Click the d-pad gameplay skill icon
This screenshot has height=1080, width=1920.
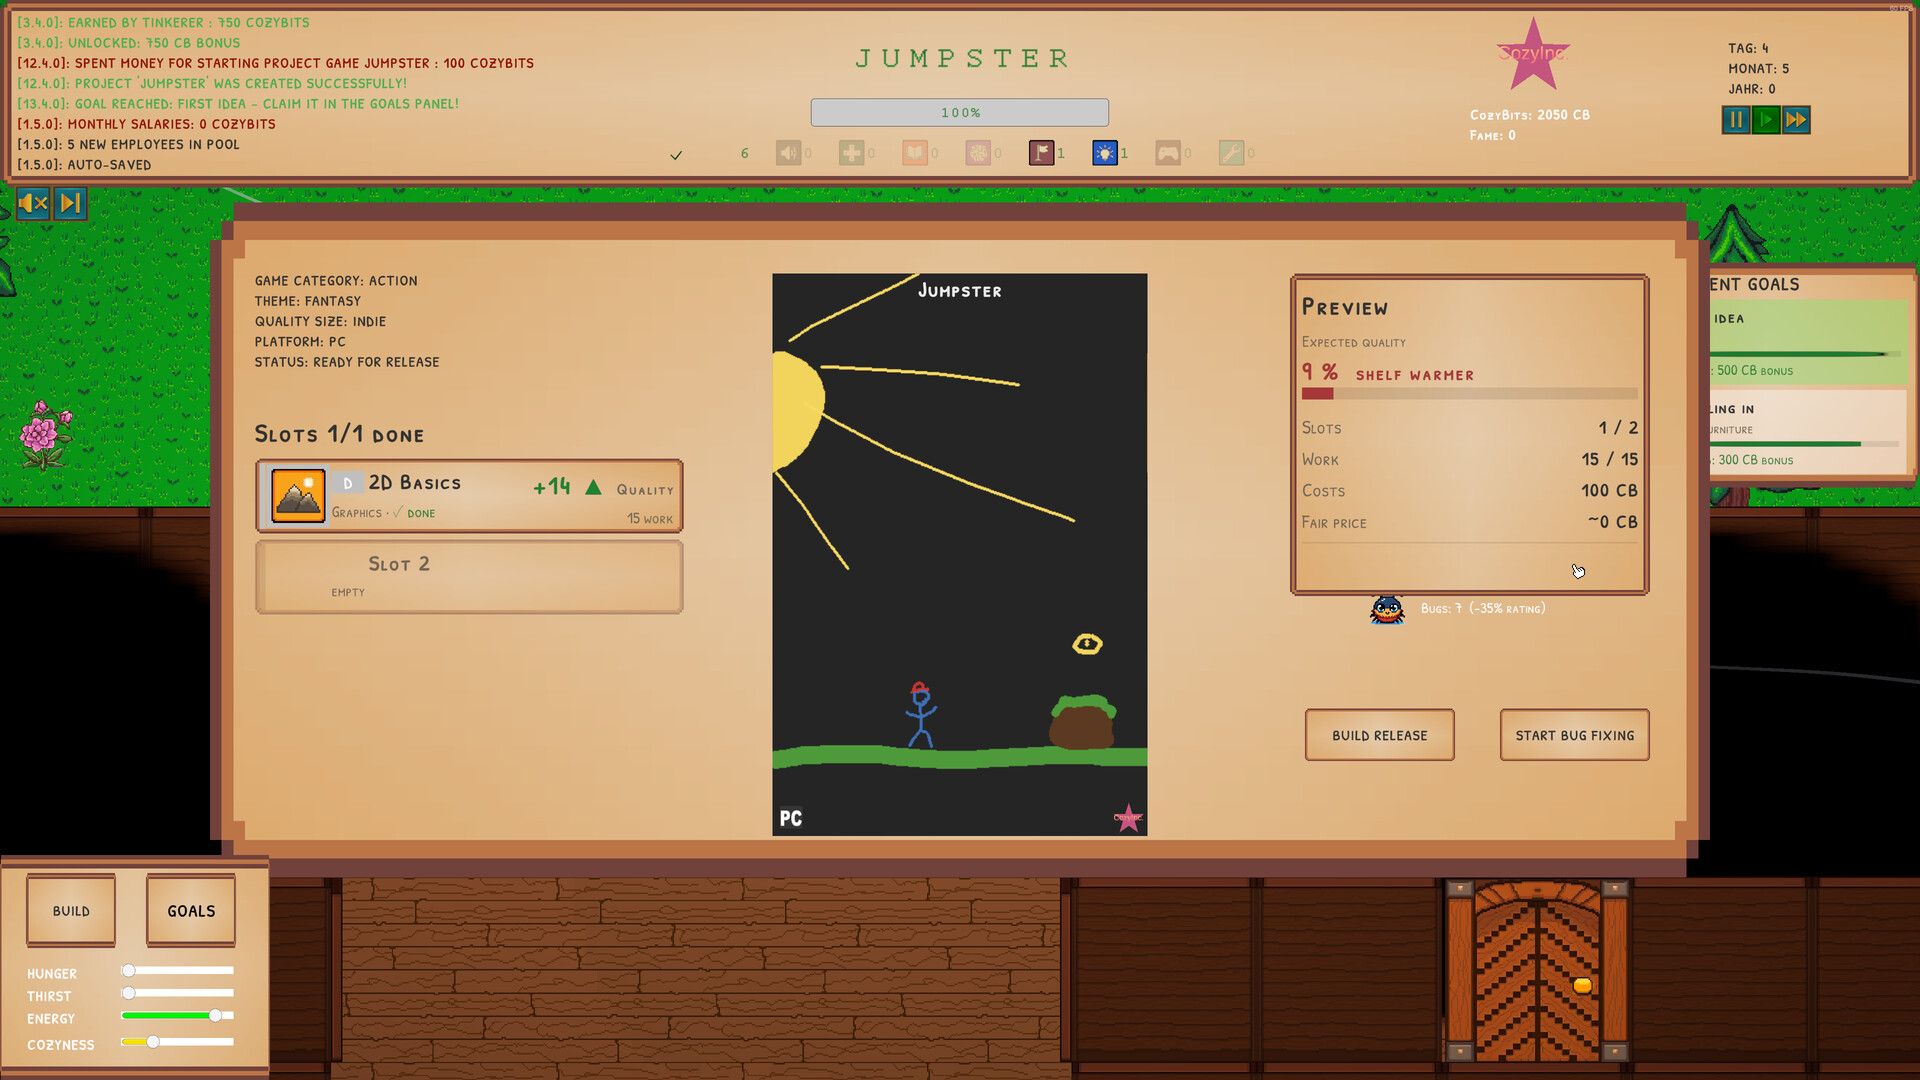click(851, 153)
